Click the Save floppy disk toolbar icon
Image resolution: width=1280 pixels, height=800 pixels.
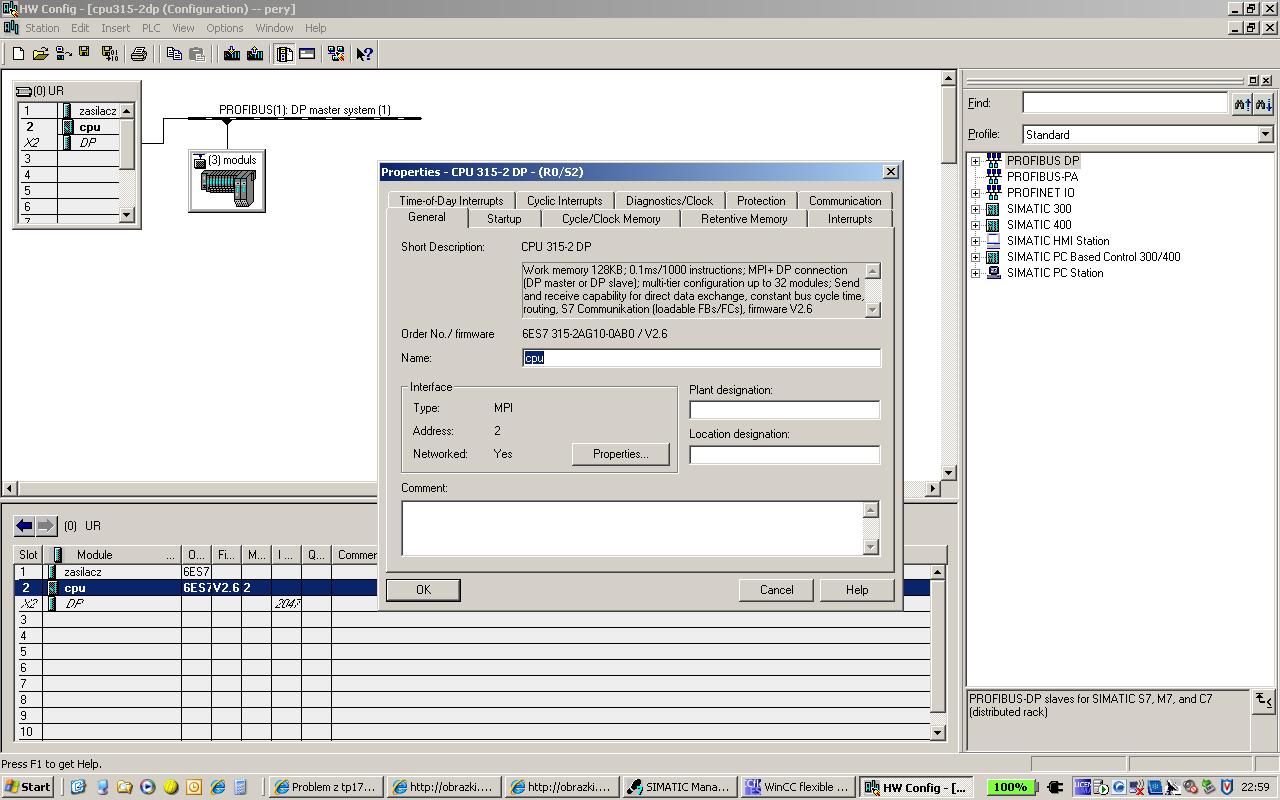click(x=85, y=54)
